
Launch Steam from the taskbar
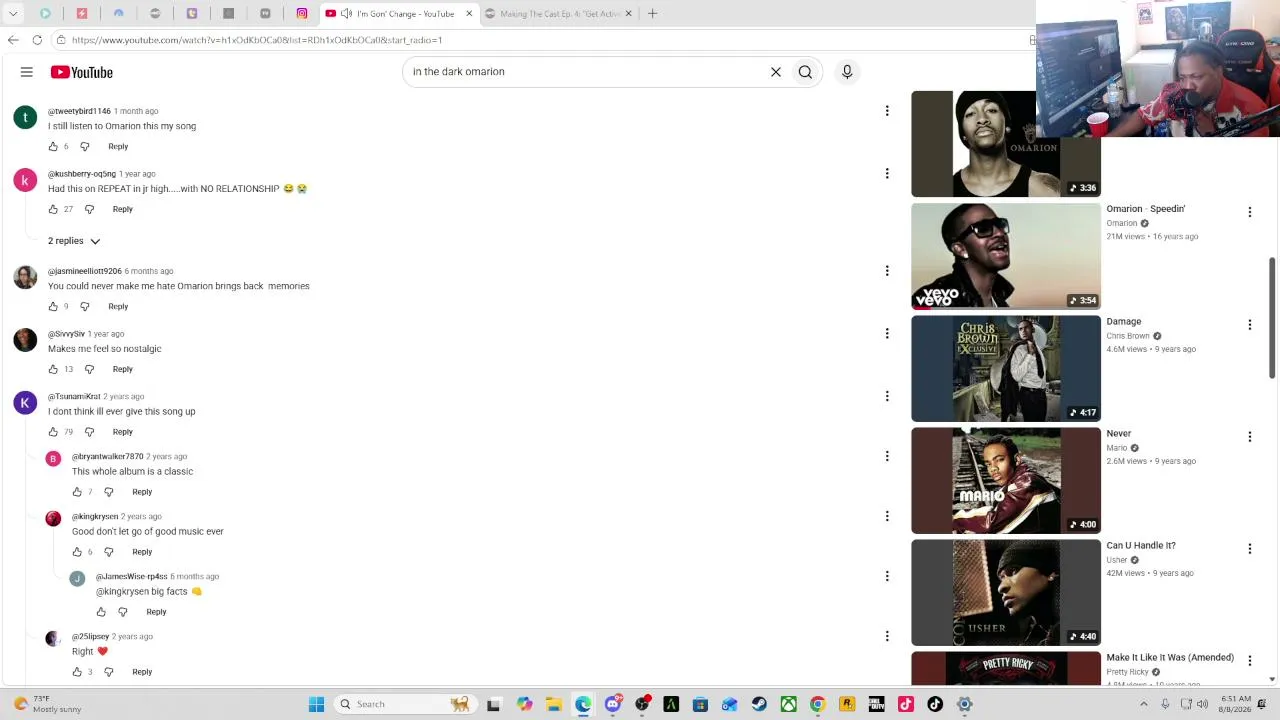pos(759,704)
